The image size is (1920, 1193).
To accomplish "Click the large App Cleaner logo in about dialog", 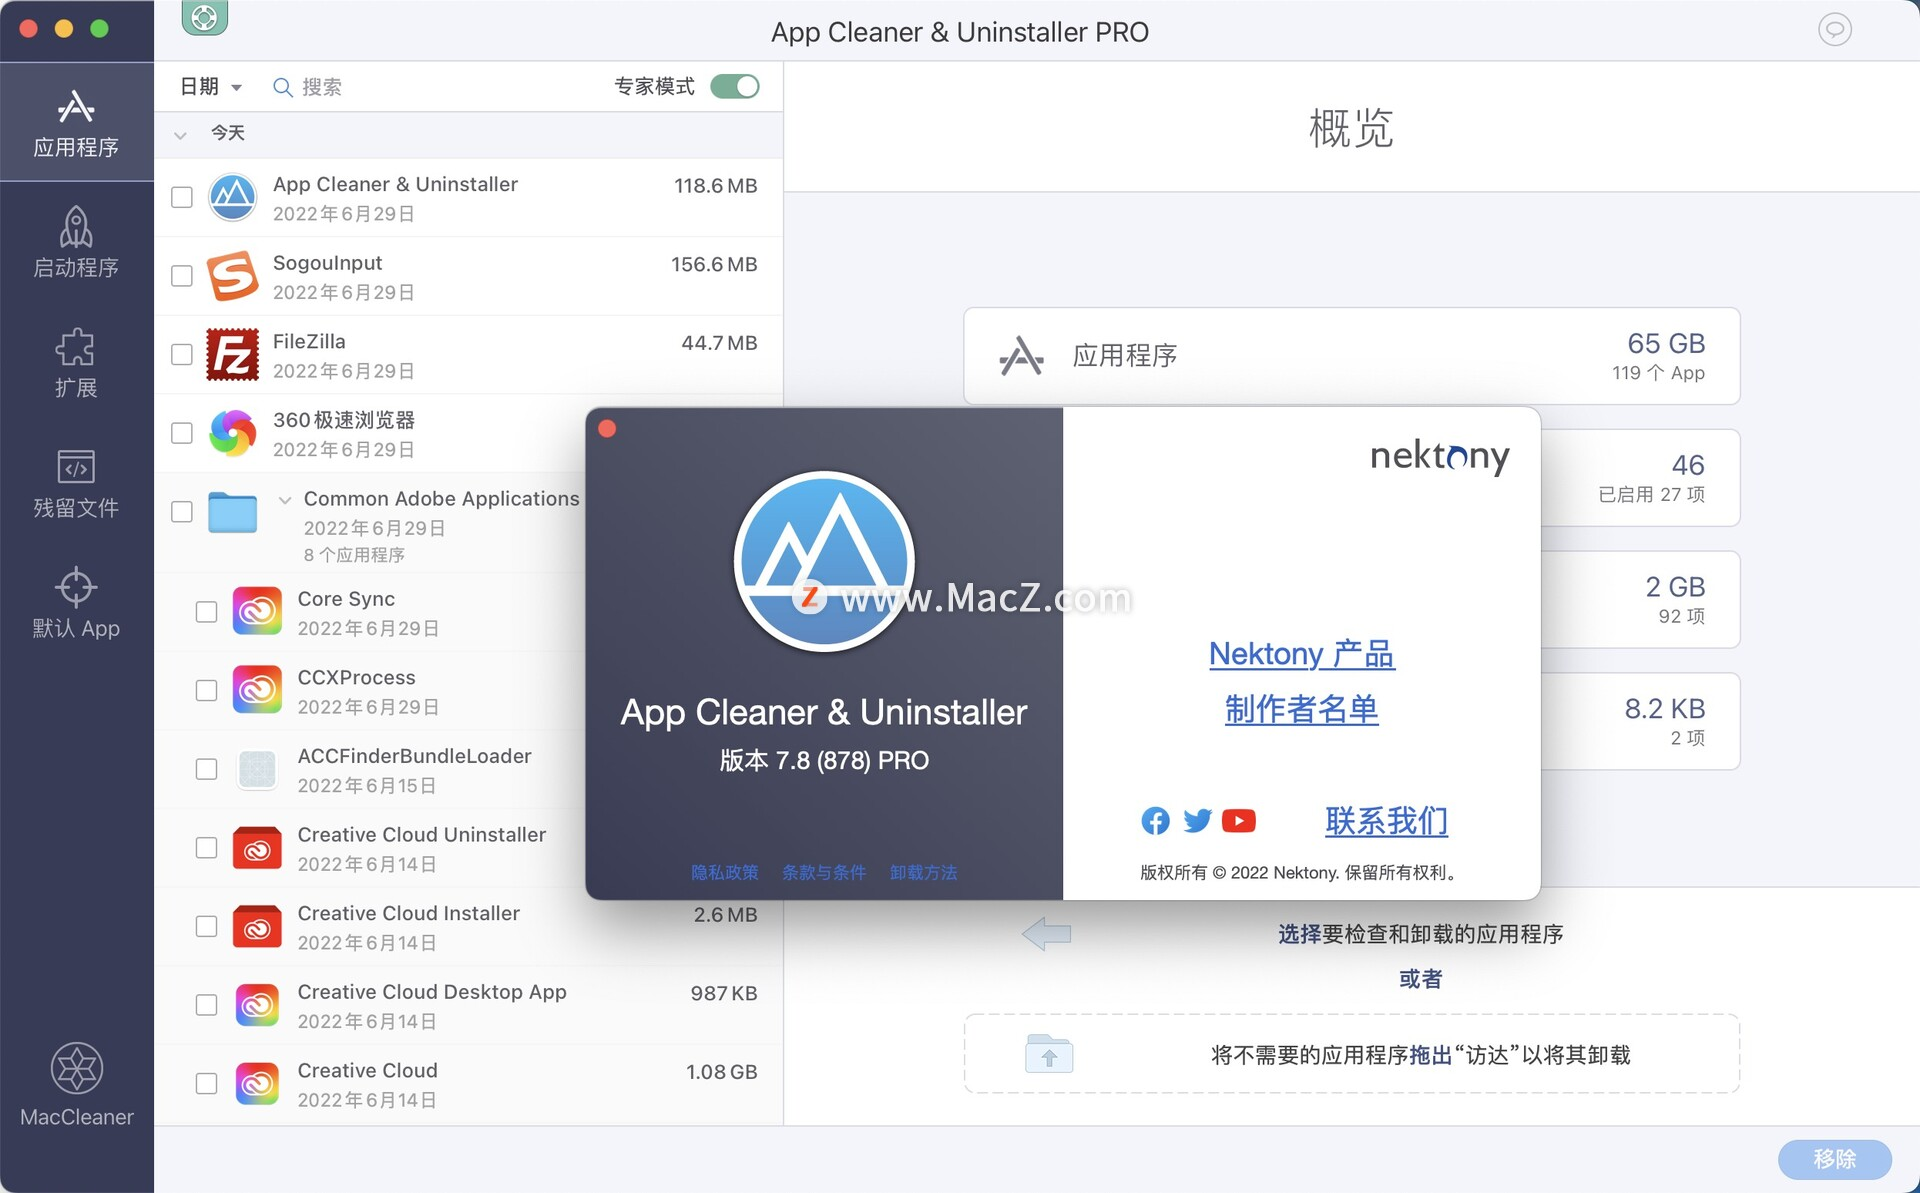I will 824,561.
